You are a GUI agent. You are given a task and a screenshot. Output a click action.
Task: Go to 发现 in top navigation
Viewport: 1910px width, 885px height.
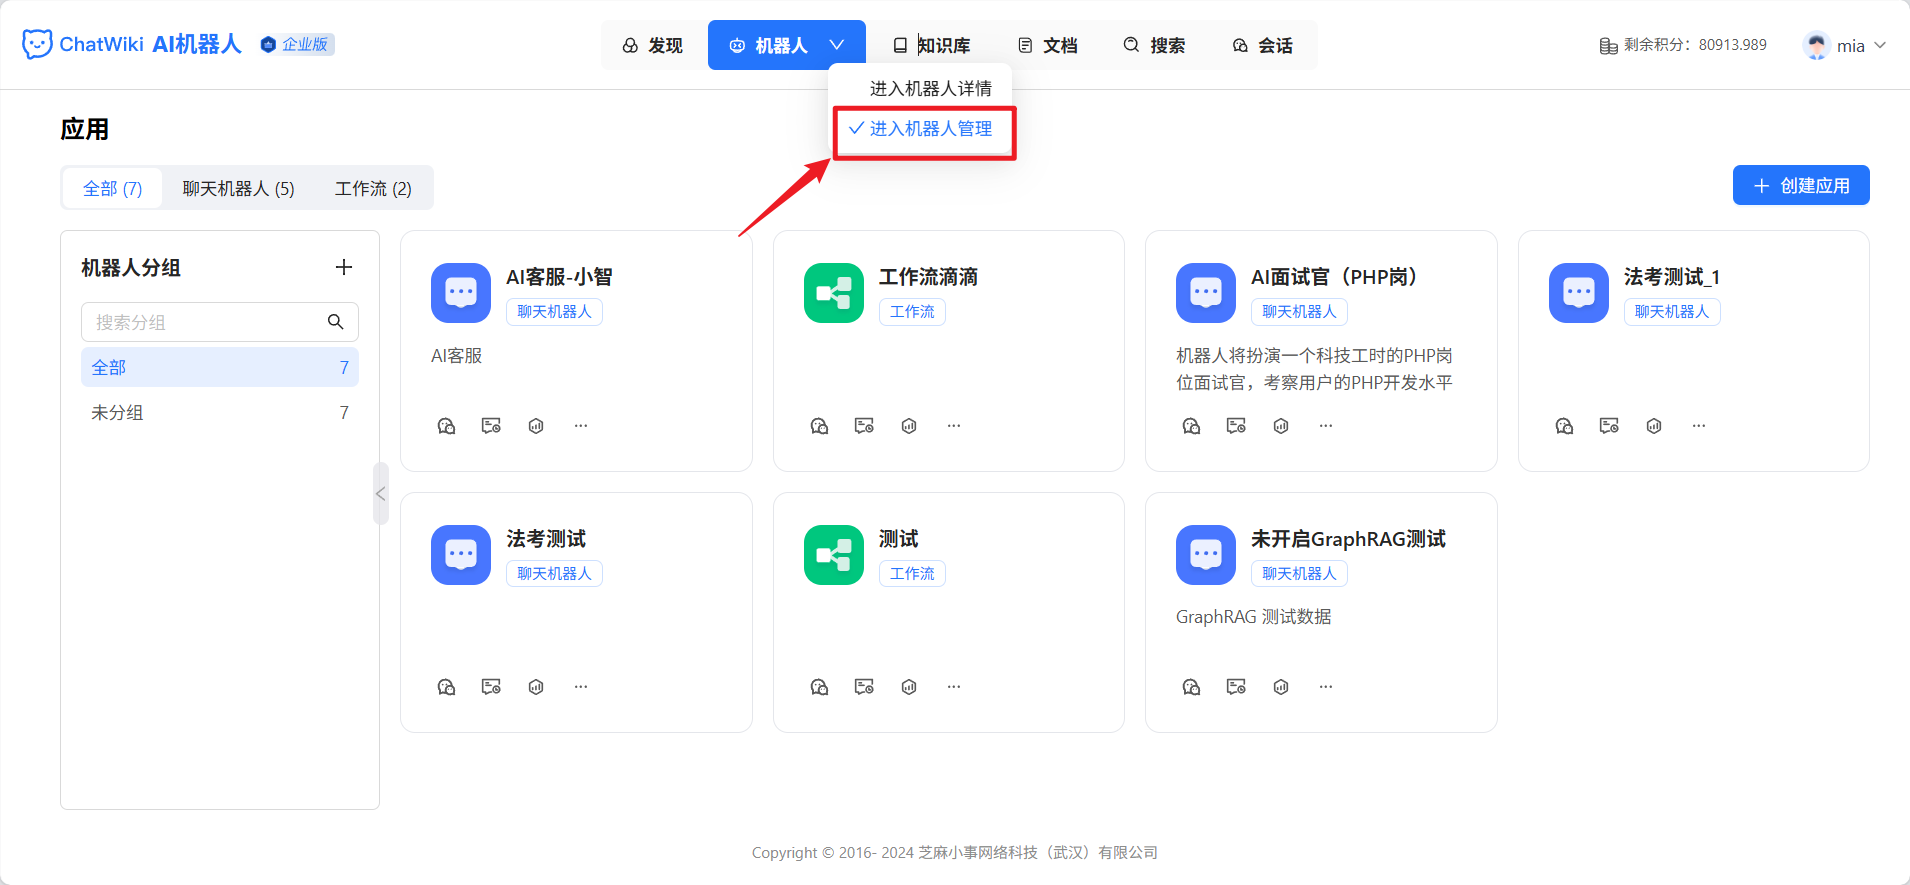[653, 46]
